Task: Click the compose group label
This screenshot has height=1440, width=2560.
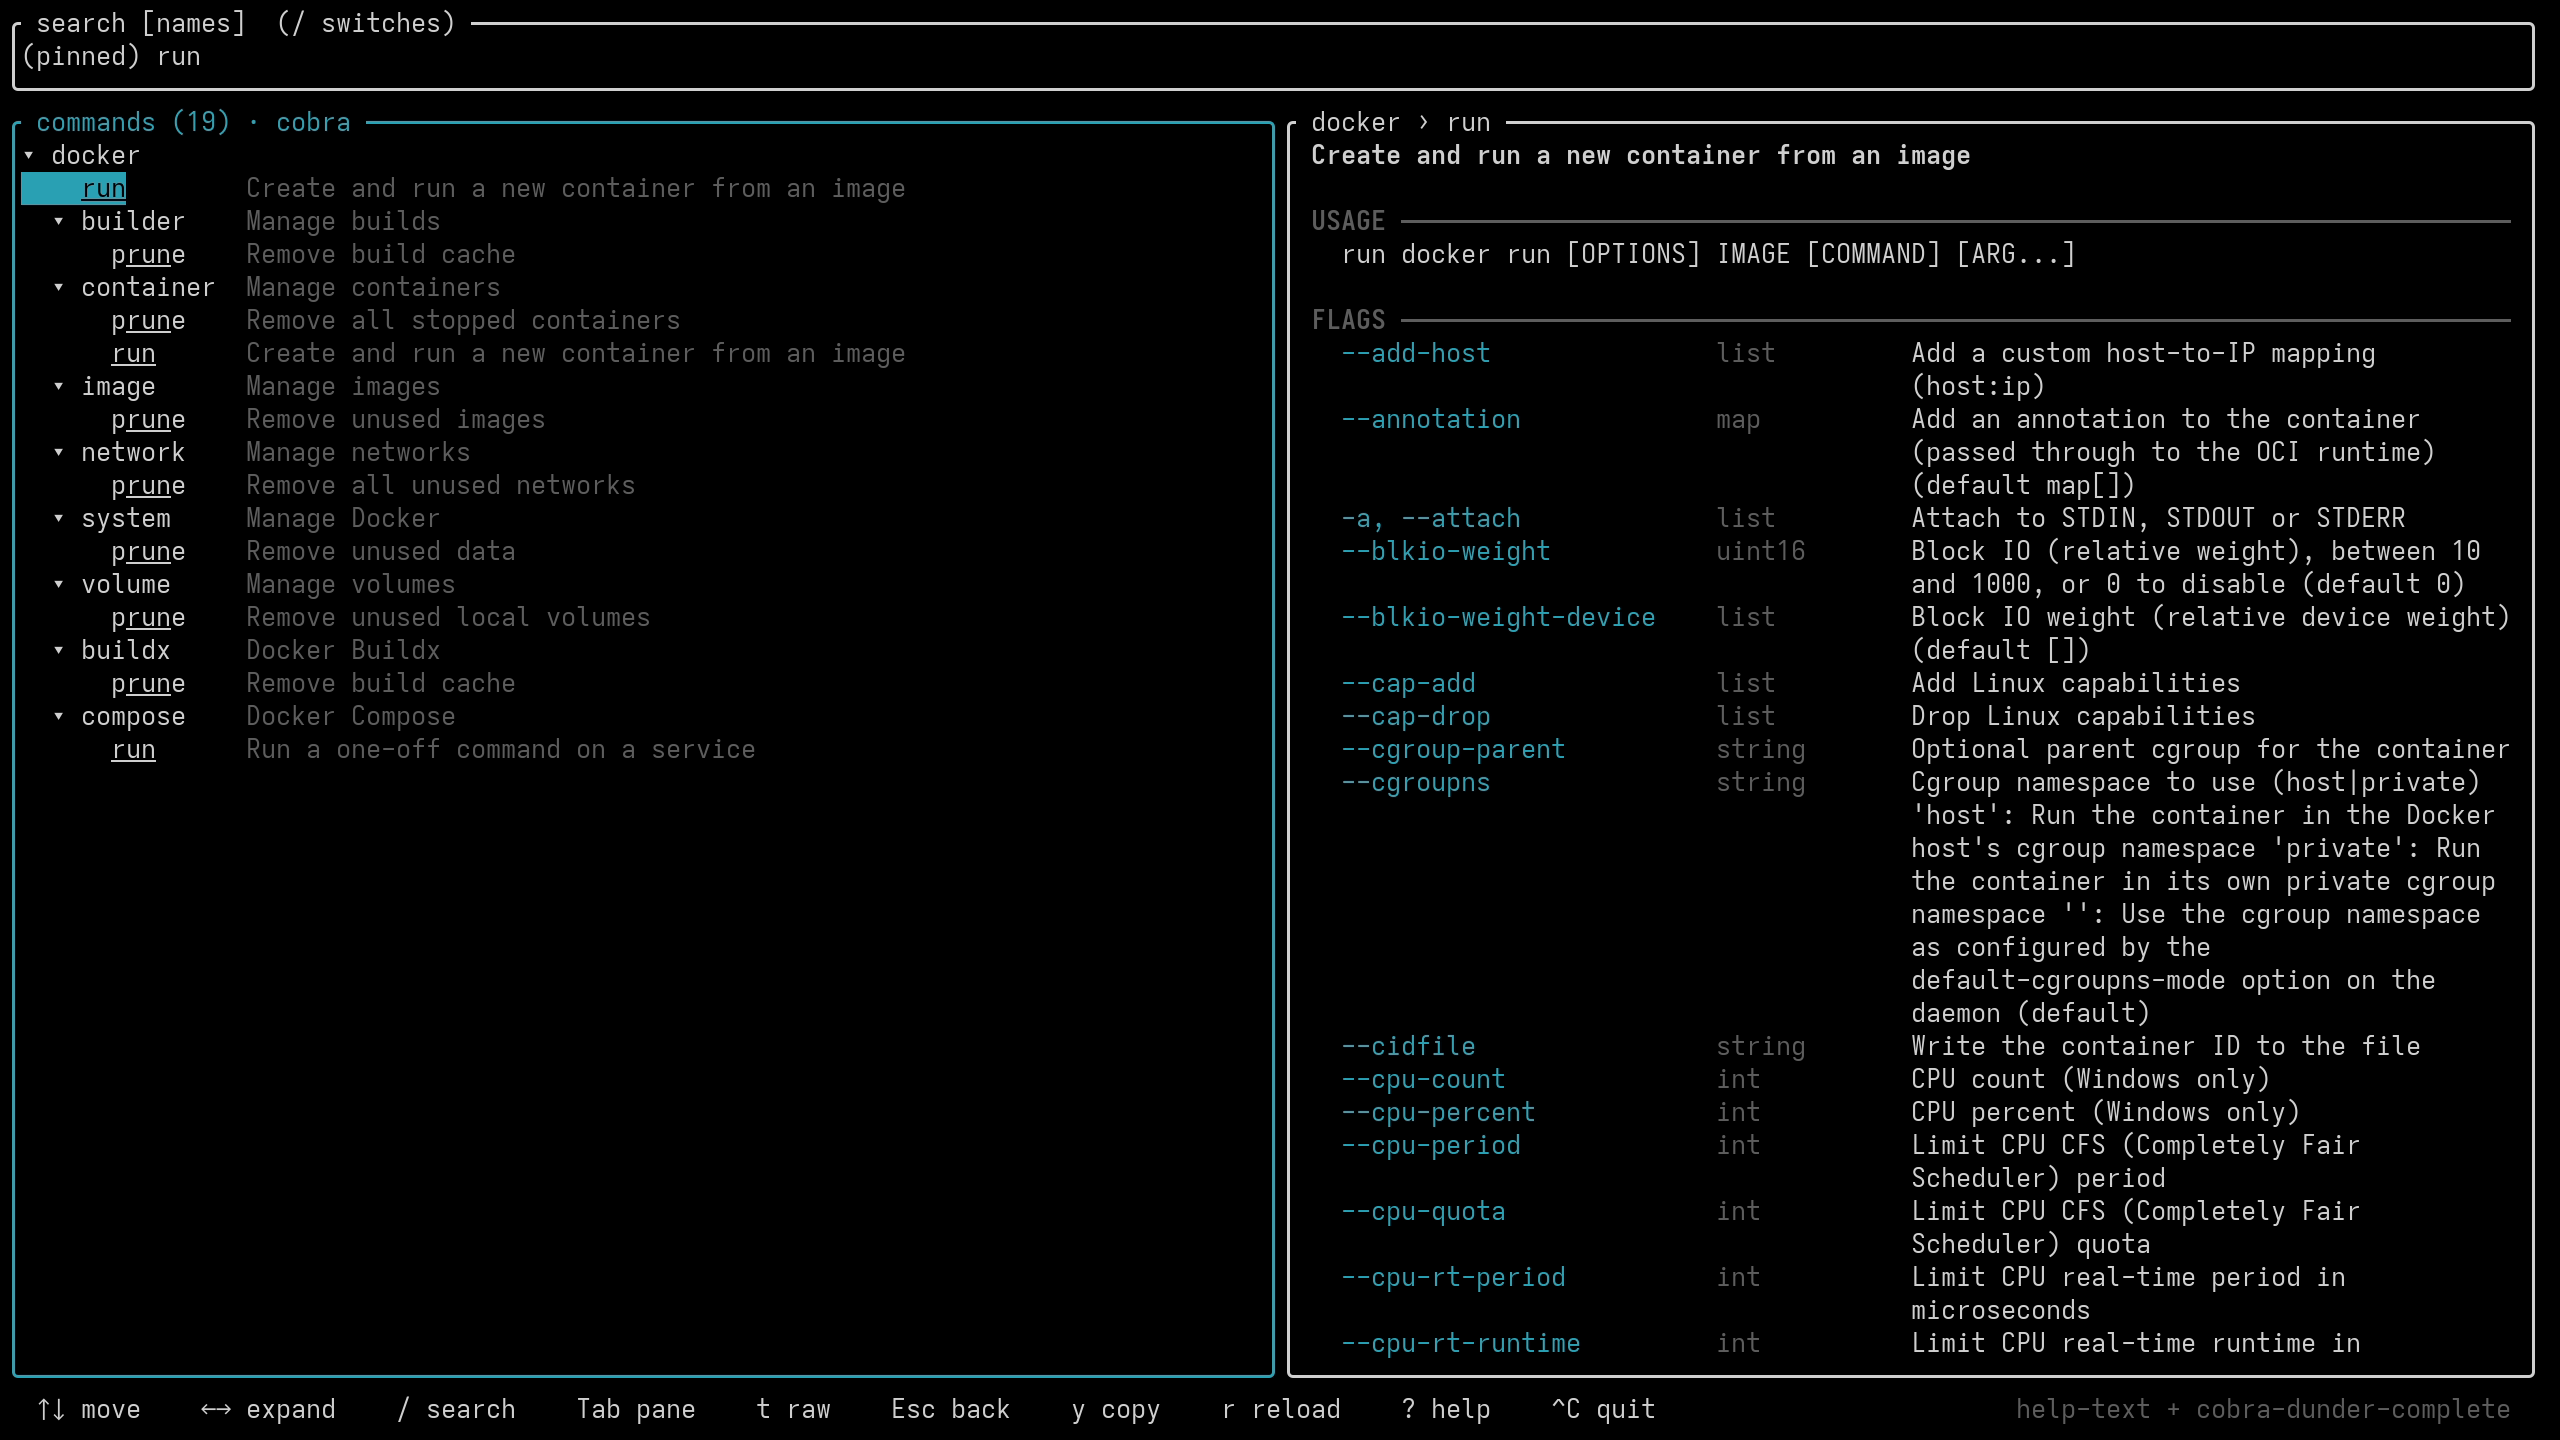Action: click(x=133, y=717)
